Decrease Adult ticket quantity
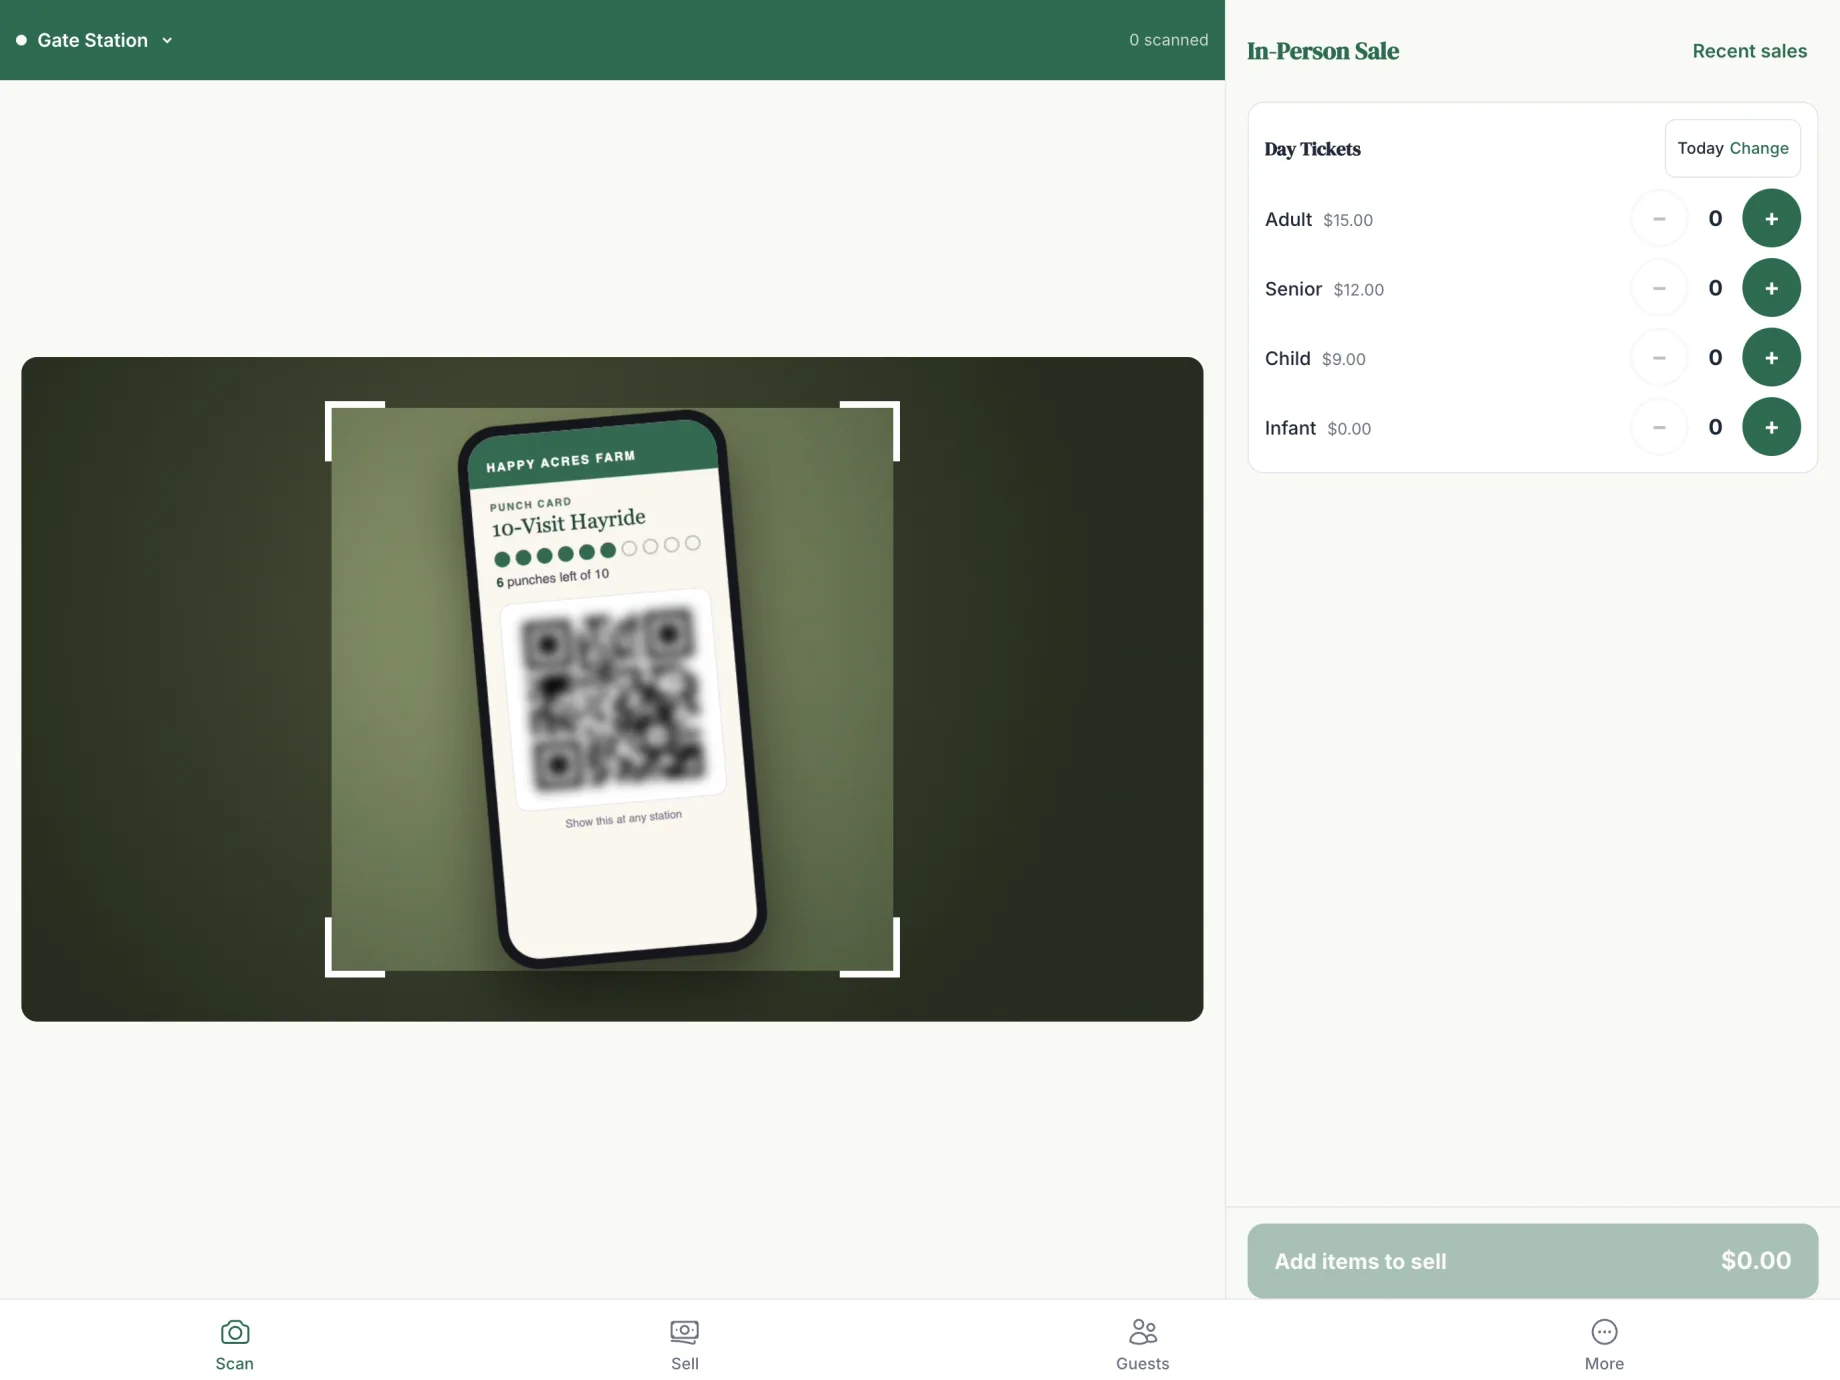The width and height of the screenshot is (1840, 1380). pyautogui.click(x=1659, y=218)
